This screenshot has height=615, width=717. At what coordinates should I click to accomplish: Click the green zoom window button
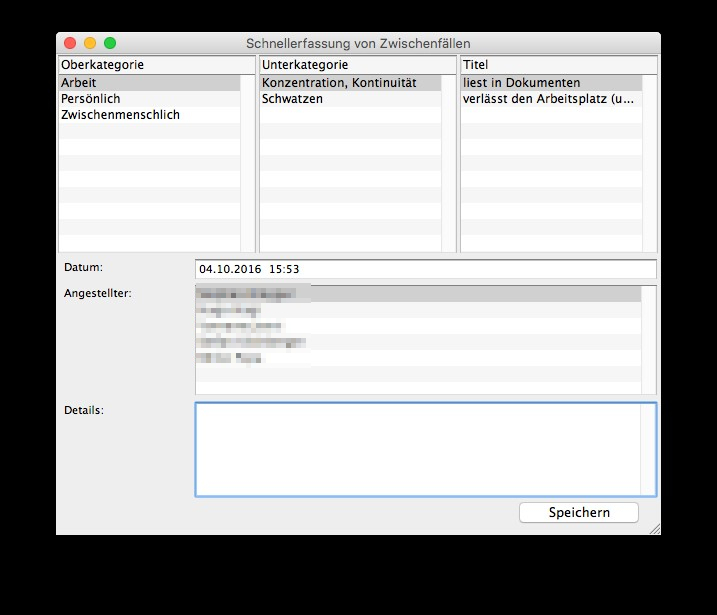(110, 43)
